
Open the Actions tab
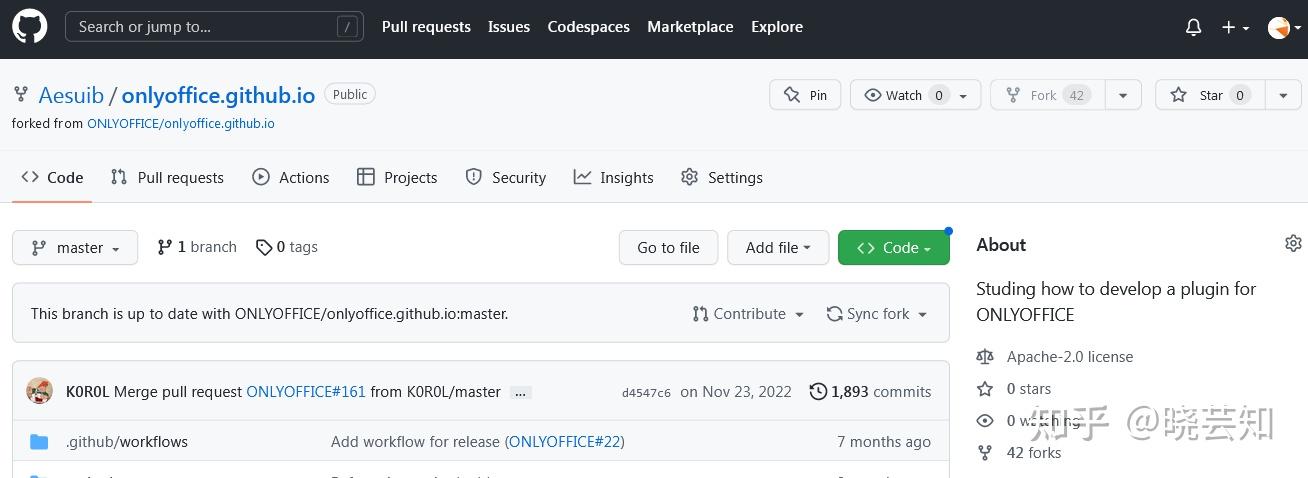click(x=290, y=177)
